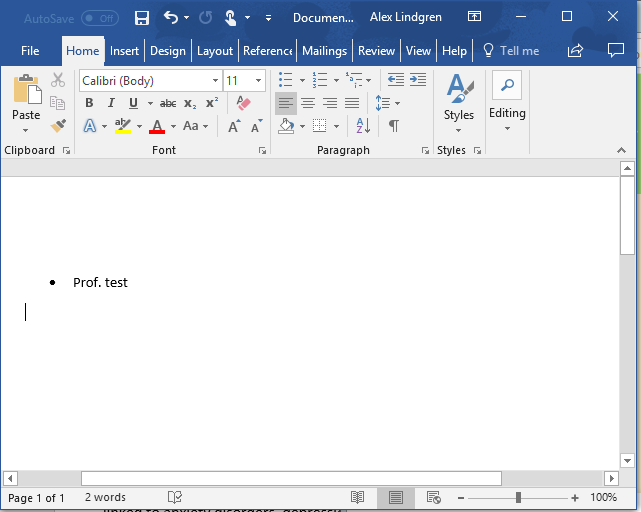The width and height of the screenshot is (641, 512).
Task: Open Customize Quick Access Toolbar dropdown
Action: 268,18
